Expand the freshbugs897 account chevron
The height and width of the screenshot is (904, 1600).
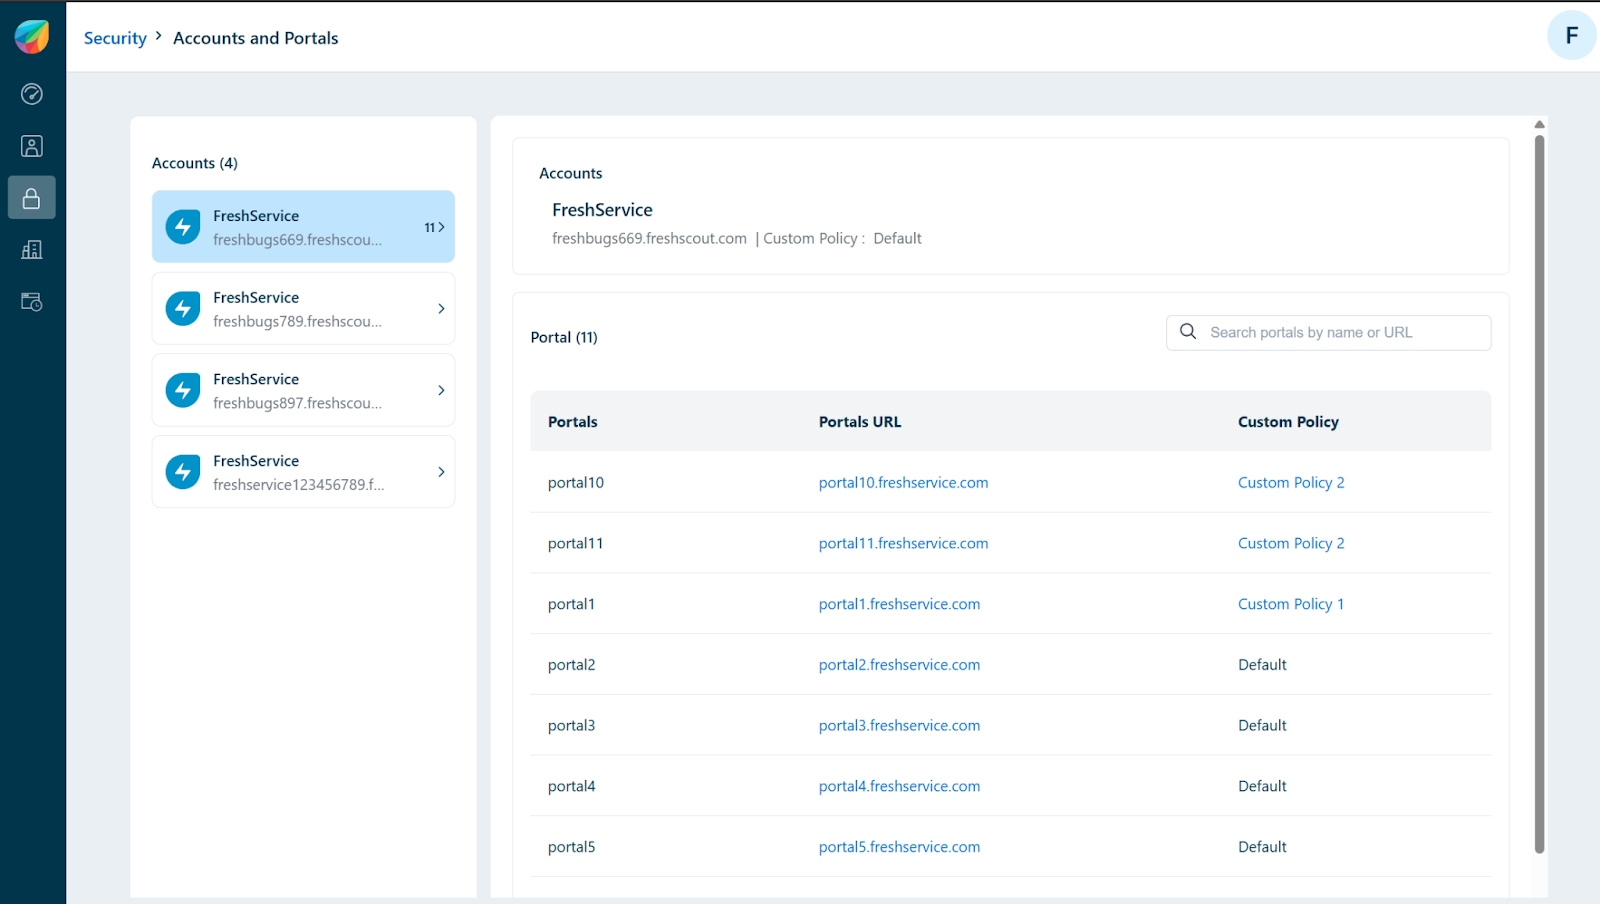[441, 390]
